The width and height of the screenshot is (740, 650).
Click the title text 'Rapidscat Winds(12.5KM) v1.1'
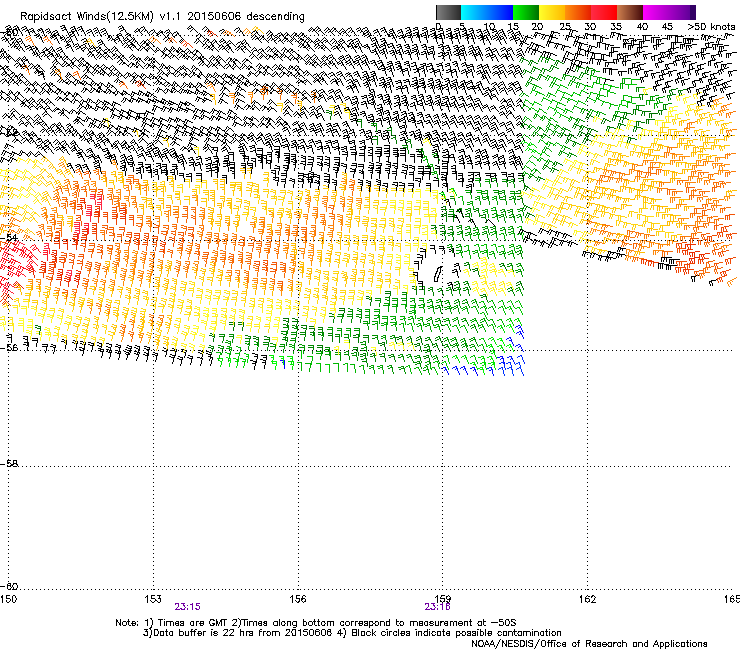tap(101, 17)
